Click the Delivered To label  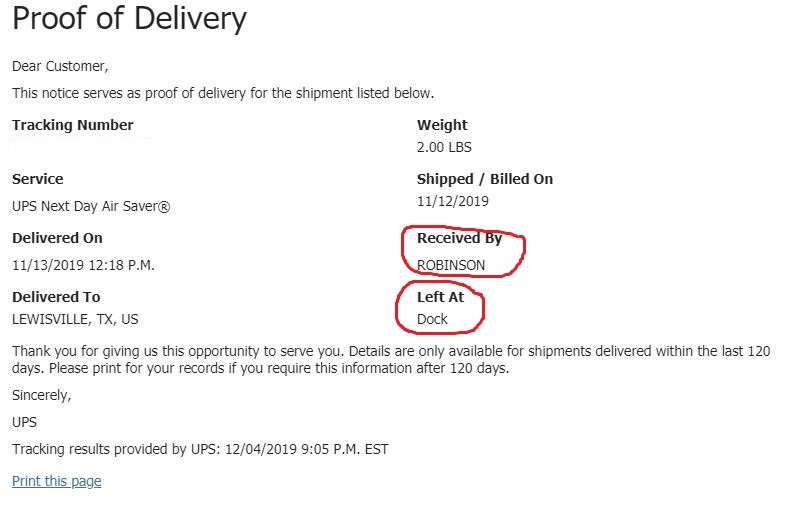tap(56, 297)
